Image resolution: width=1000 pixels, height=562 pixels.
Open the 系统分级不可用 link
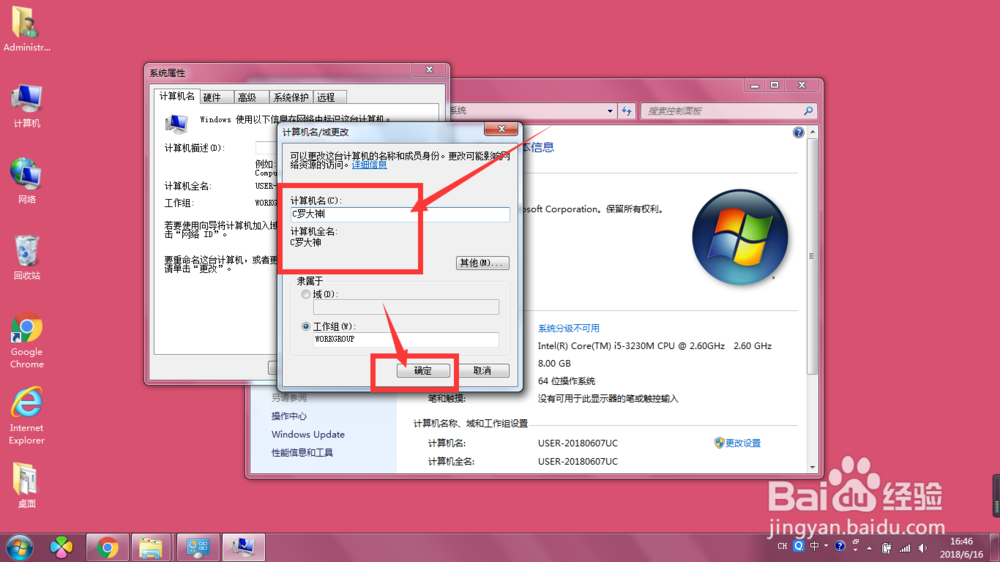(x=568, y=328)
